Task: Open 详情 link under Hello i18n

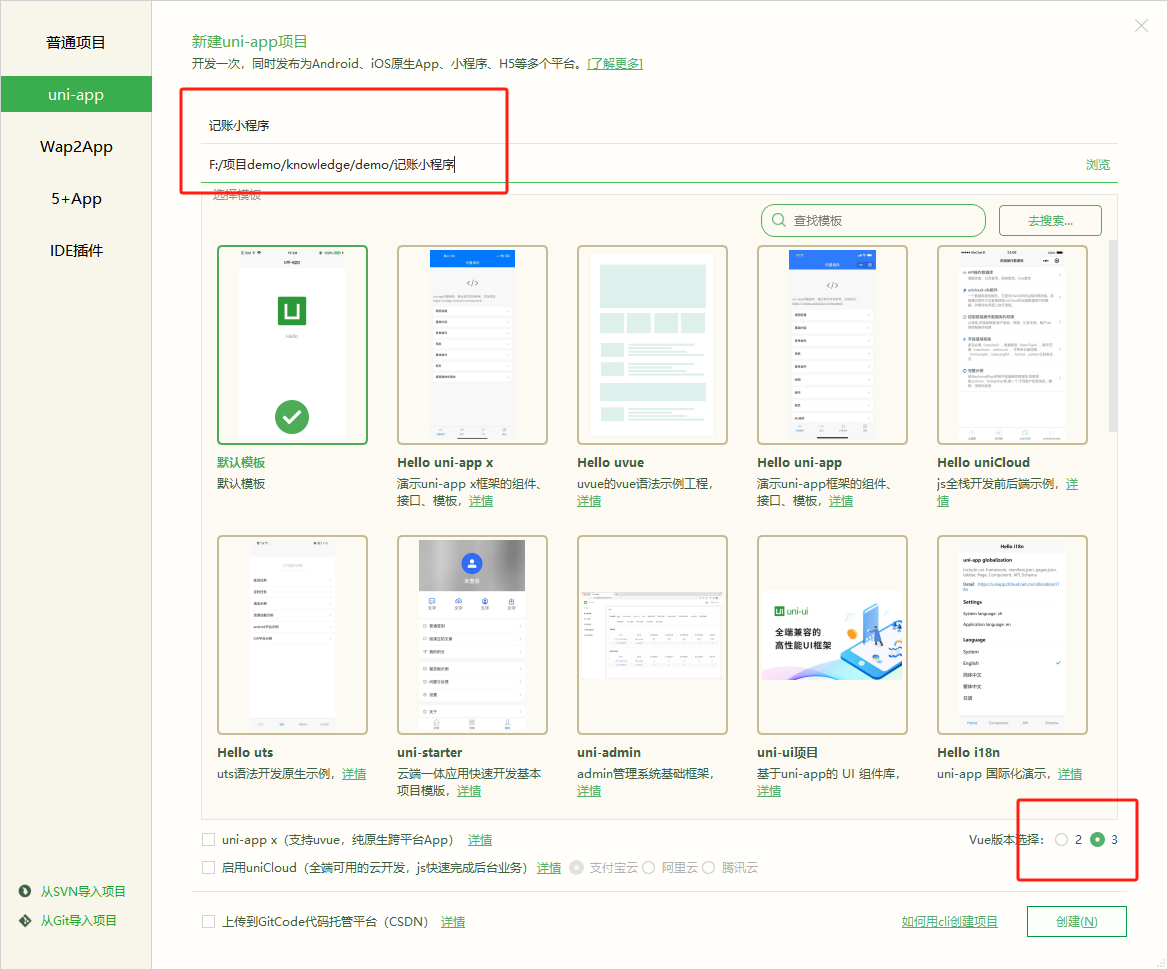Action: click(x=1070, y=774)
